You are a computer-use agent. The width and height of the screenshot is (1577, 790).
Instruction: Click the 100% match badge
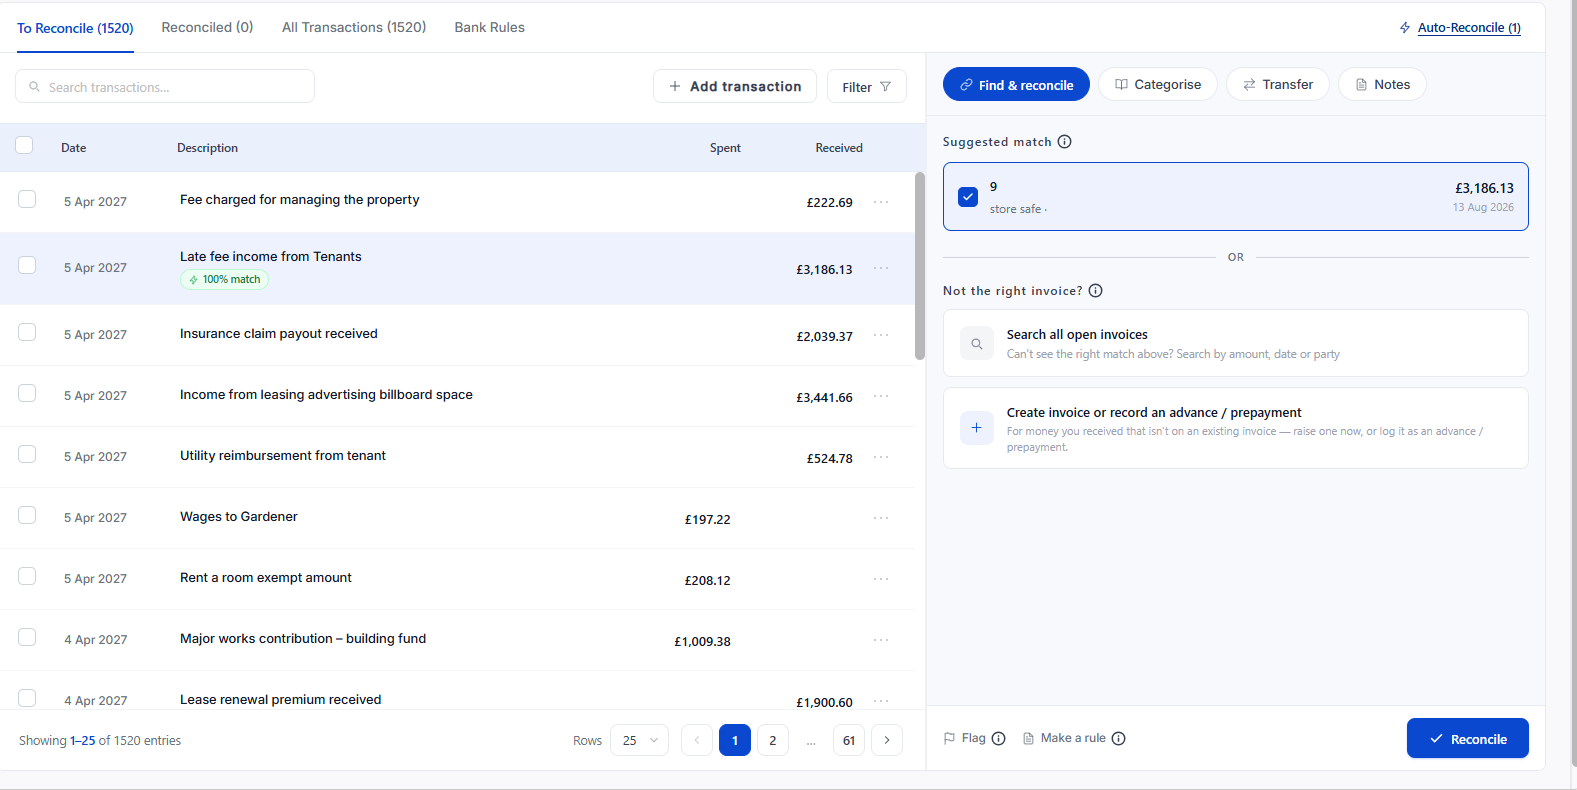point(225,280)
